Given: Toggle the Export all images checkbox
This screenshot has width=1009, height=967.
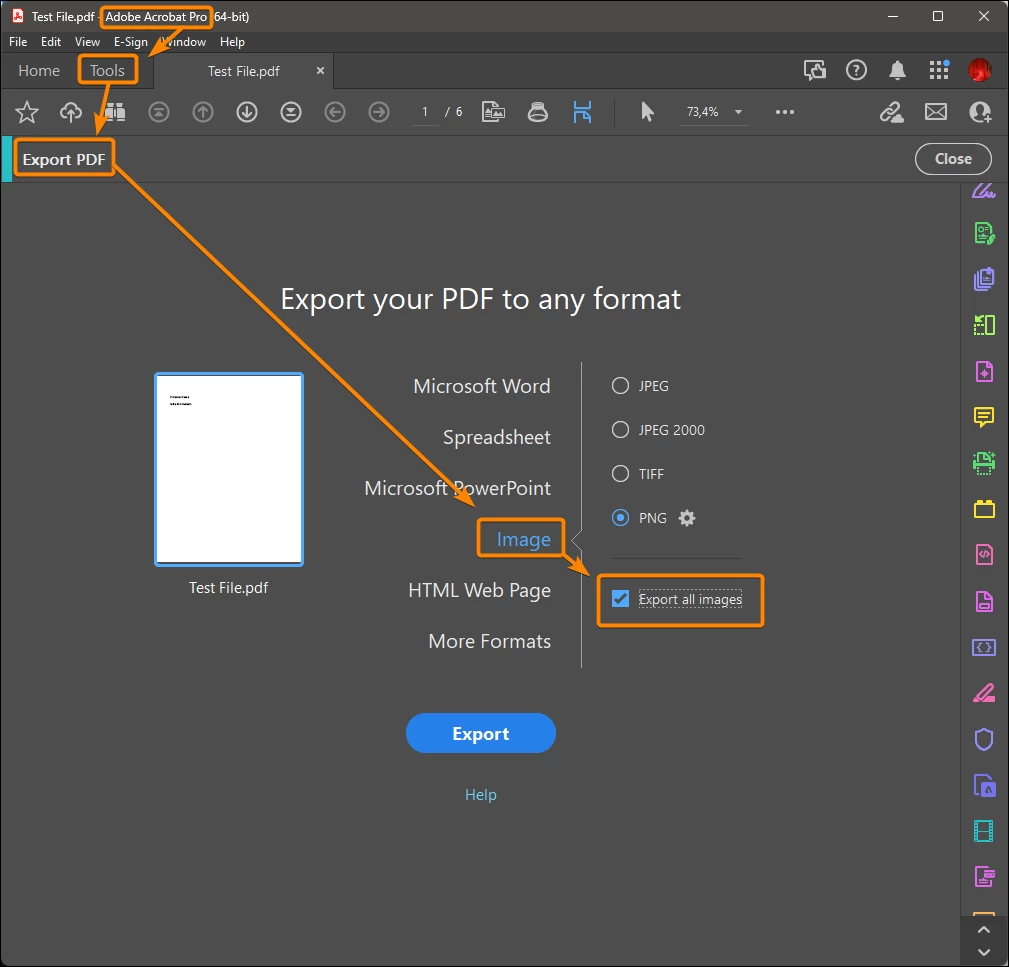Looking at the screenshot, I should pos(620,599).
